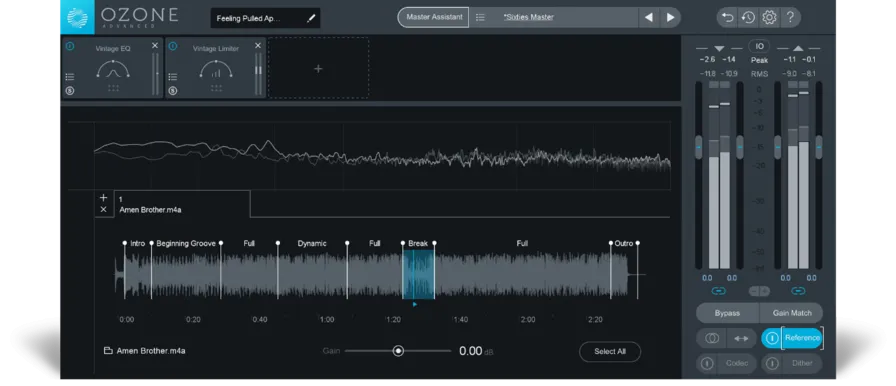Click the reference Gain slider knob
This screenshot has height=386, width=896.
398,351
